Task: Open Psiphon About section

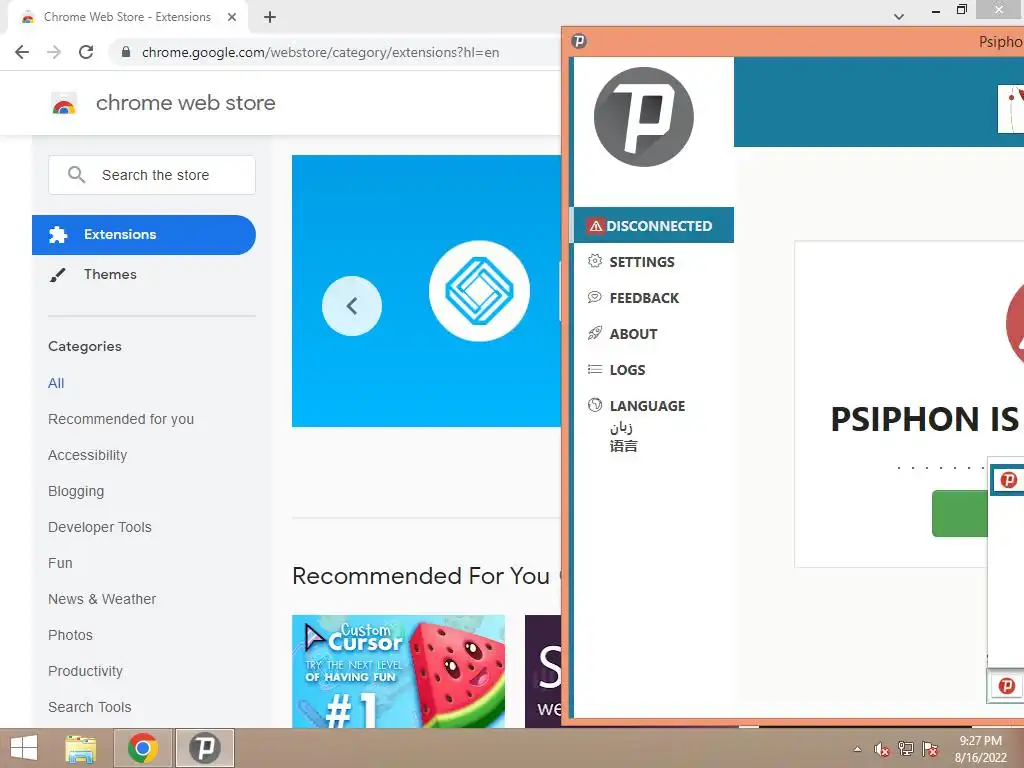Action: [633, 334]
